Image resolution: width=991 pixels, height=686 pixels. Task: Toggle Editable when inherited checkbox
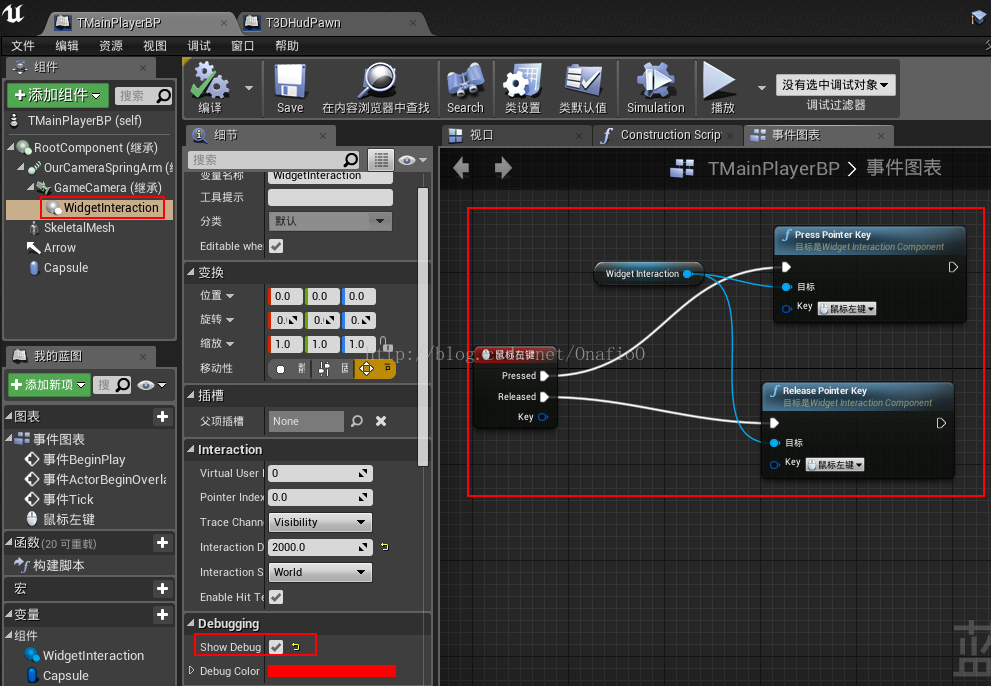[276, 246]
